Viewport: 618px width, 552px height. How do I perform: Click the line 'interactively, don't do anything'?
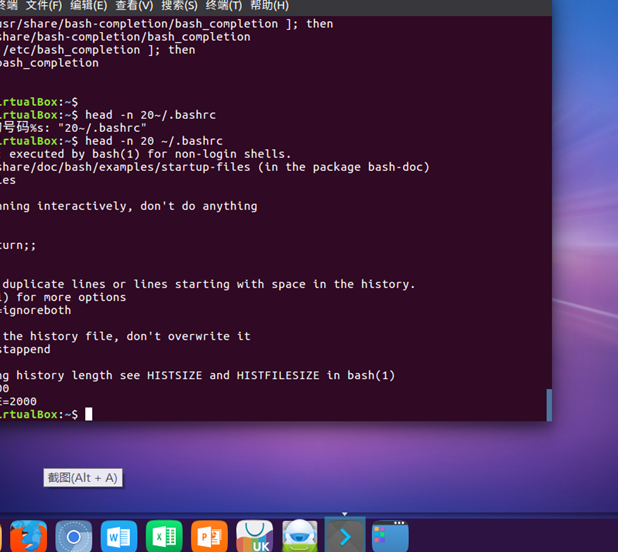pyautogui.click(x=147, y=206)
